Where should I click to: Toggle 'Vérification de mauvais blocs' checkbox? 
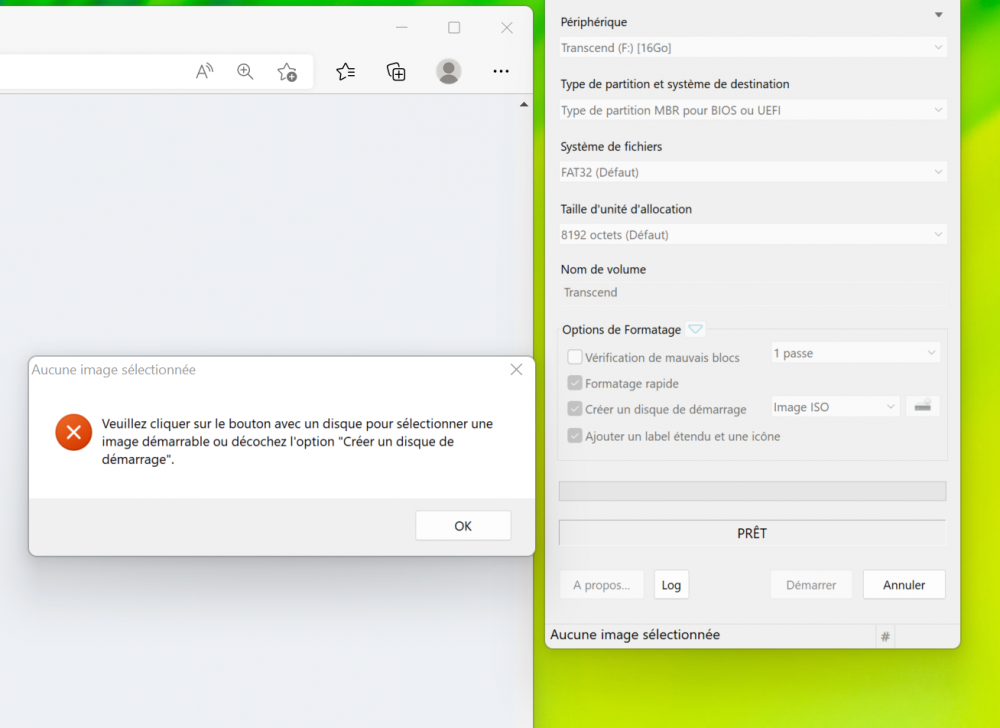pos(575,357)
